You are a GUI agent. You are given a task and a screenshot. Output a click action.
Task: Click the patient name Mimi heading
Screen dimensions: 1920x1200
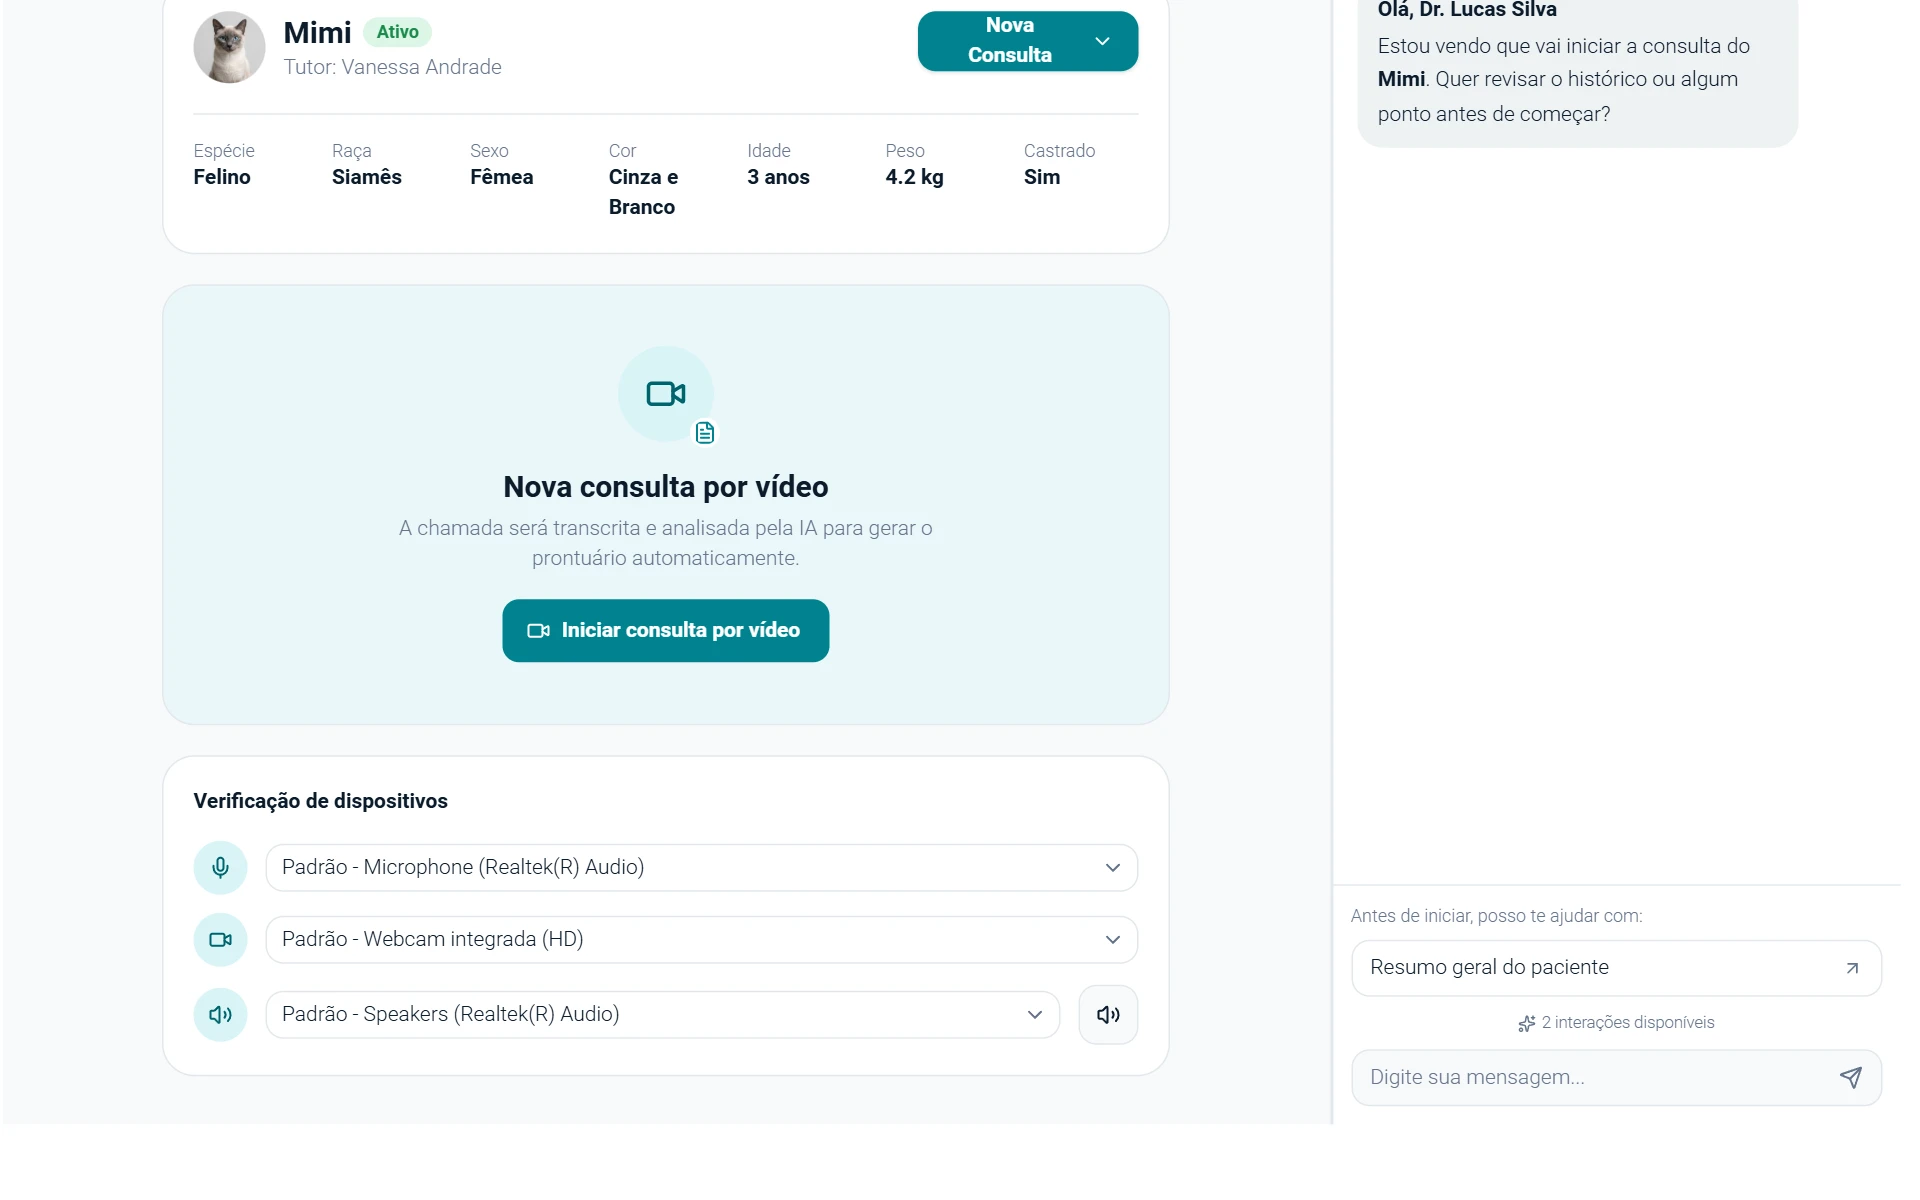click(317, 32)
